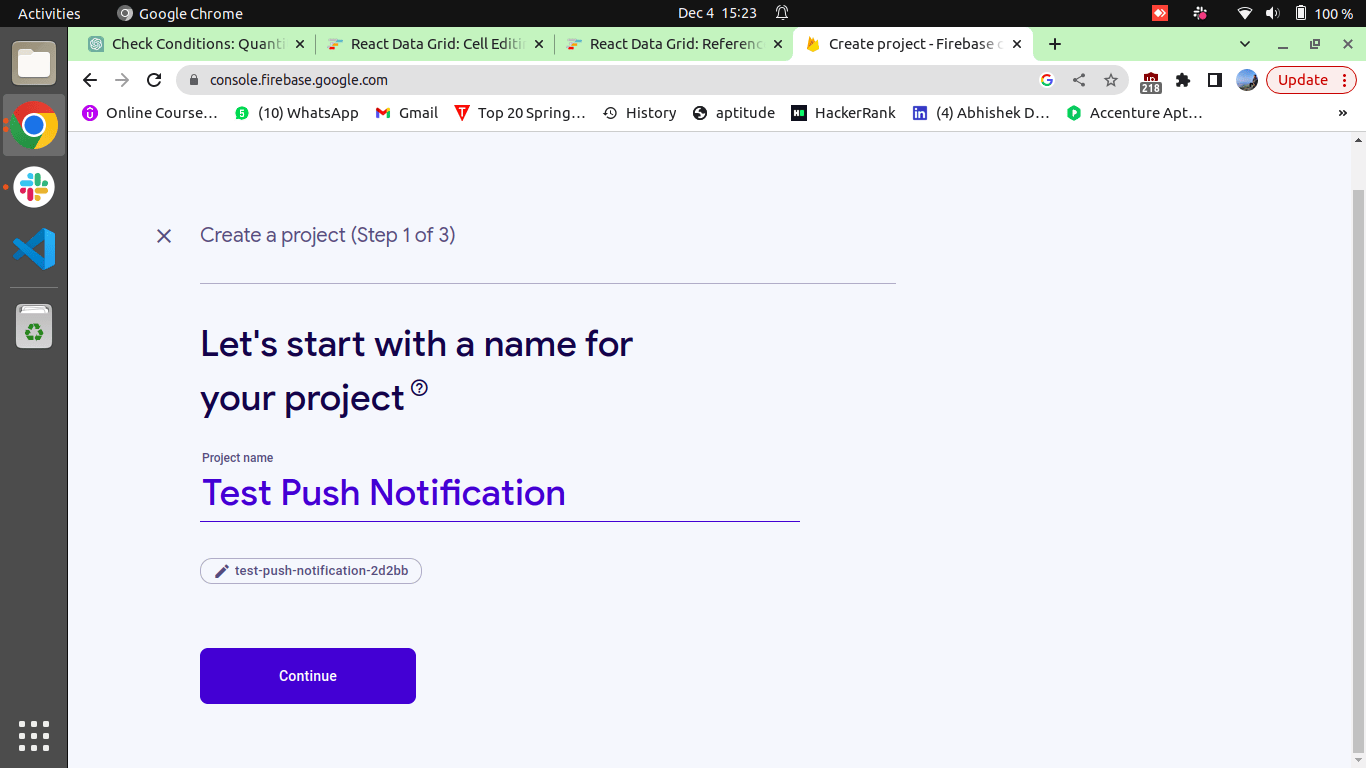Launch VS Code from the dock
1366x768 pixels.
(x=33, y=249)
